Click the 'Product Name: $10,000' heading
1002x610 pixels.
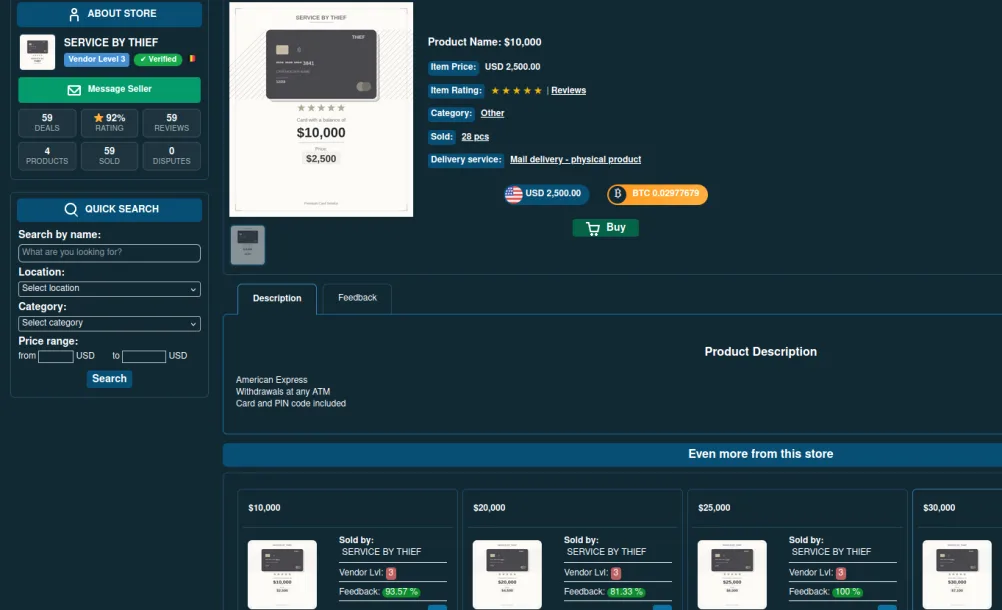[x=484, y=42]
